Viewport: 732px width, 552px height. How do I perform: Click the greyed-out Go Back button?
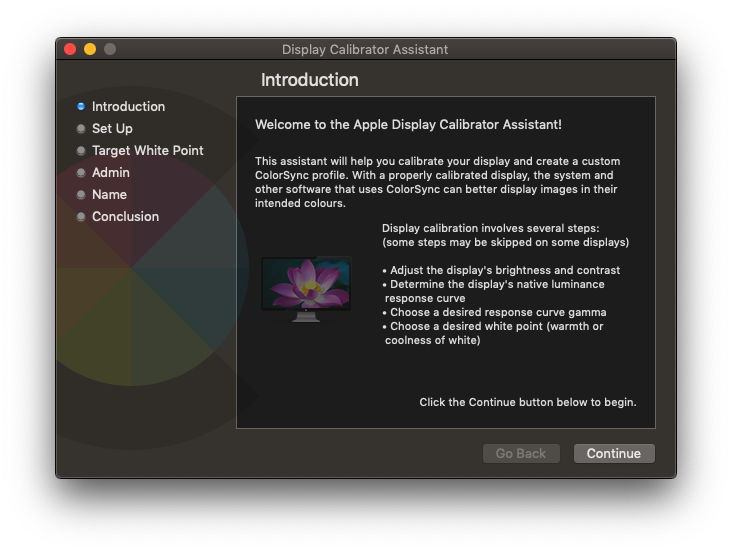point(521,453)
